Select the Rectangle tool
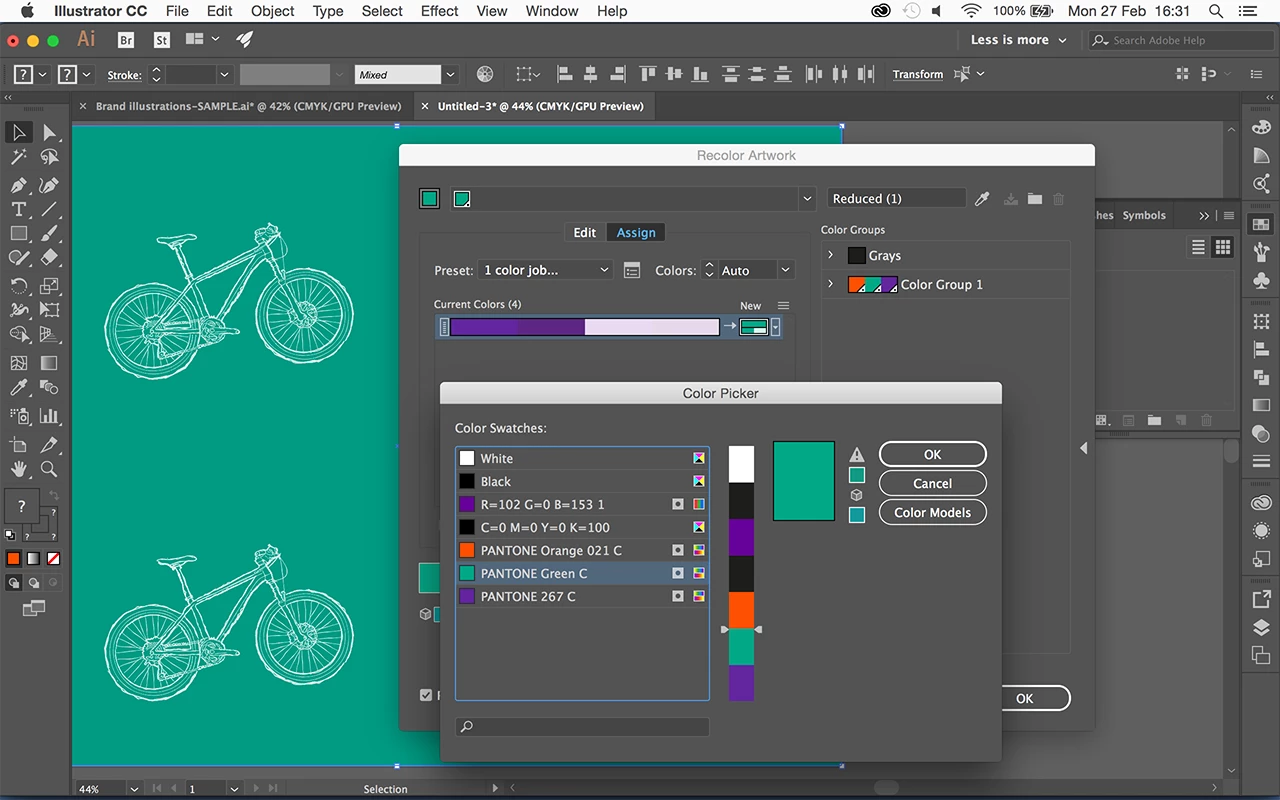The height and width of the screenshot is (800, 1280). [18, 233]
